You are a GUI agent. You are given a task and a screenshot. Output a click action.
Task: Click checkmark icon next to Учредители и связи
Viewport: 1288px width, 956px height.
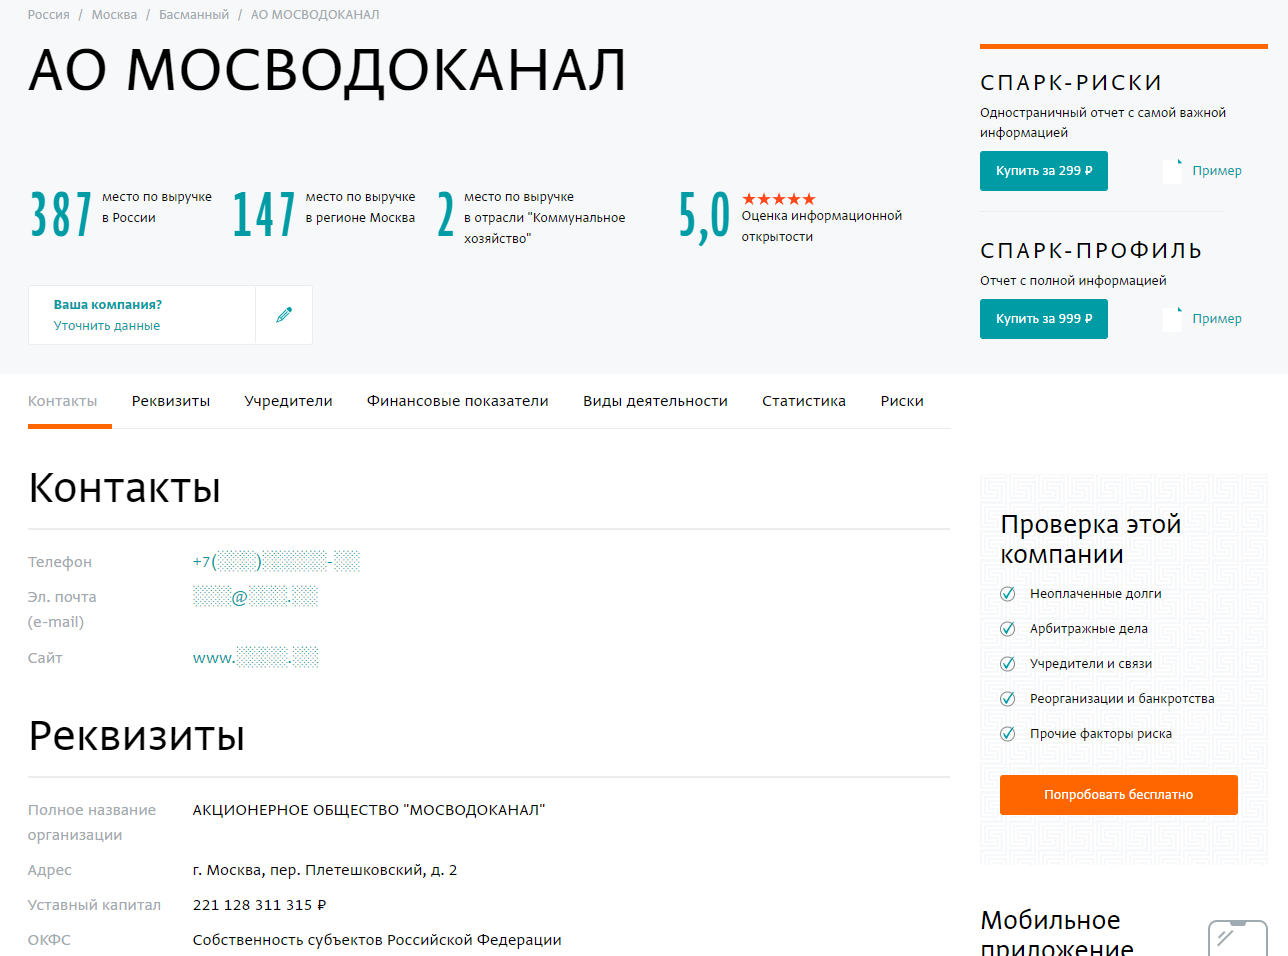click(1008, 664)
